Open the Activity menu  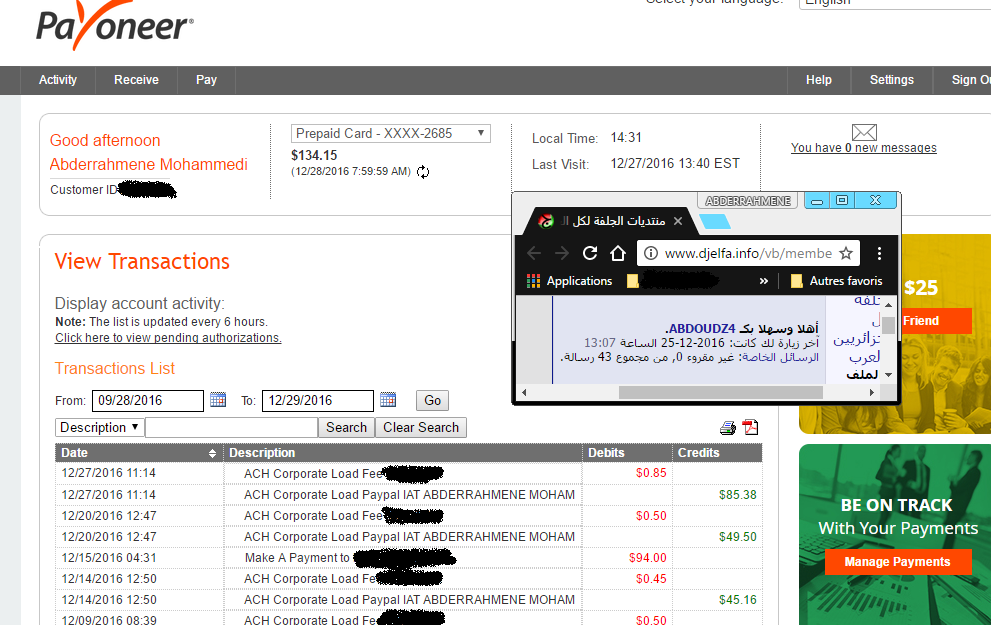point(58,80)
